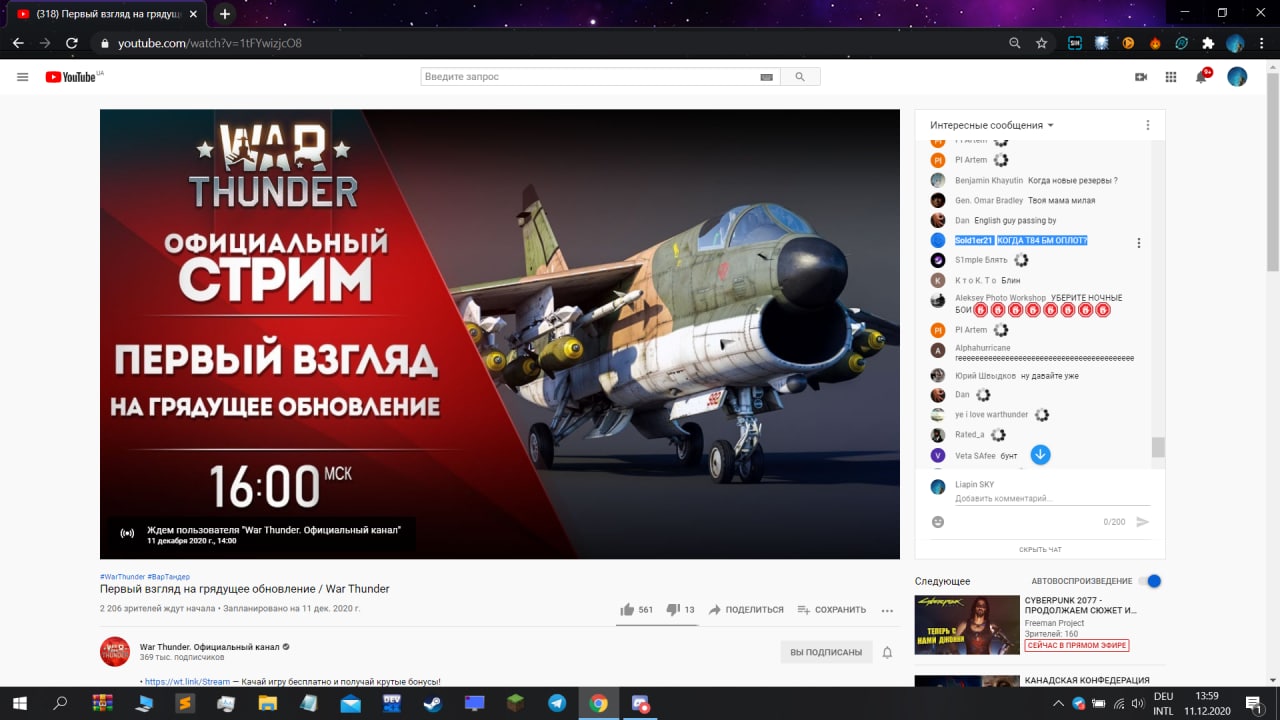This screenshot has height=720, width=1280.
Task: Click the taskbar volume icon
Action: tap(1137, 703)
